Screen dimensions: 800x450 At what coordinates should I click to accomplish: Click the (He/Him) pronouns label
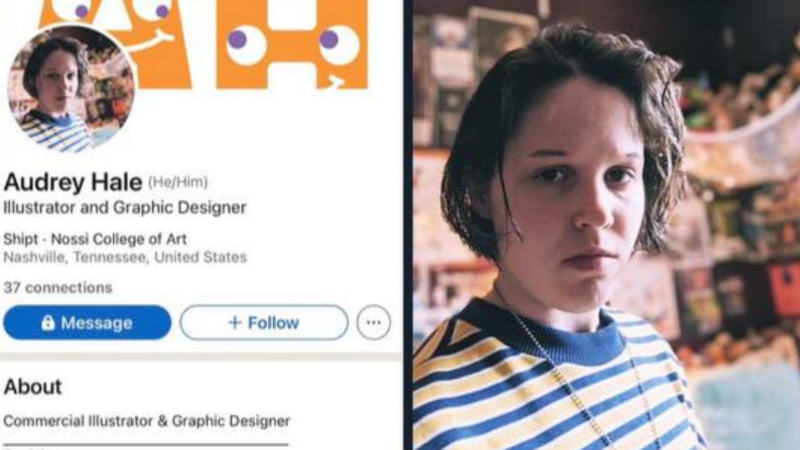click(x=178, y=182)
